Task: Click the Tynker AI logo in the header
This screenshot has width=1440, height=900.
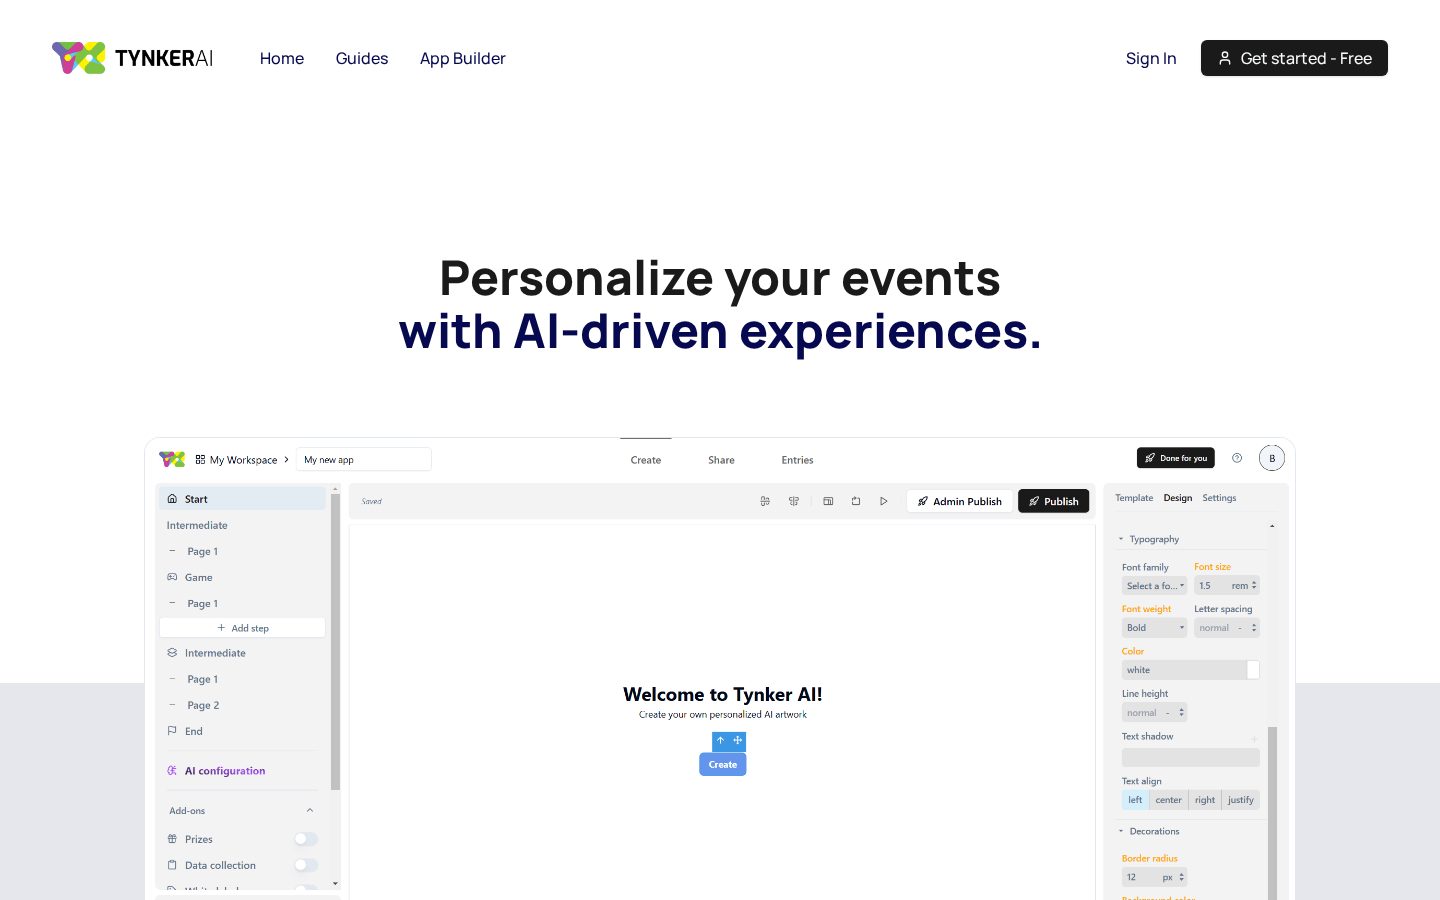Action: 132,58
